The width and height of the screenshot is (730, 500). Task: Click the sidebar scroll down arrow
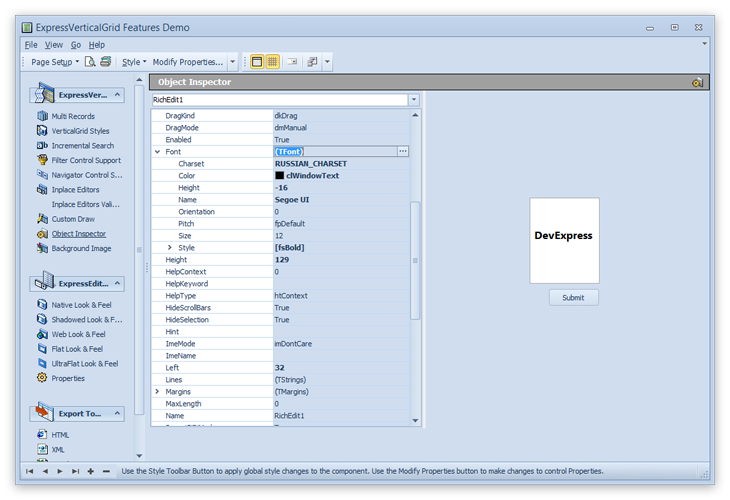click(139, 456)
